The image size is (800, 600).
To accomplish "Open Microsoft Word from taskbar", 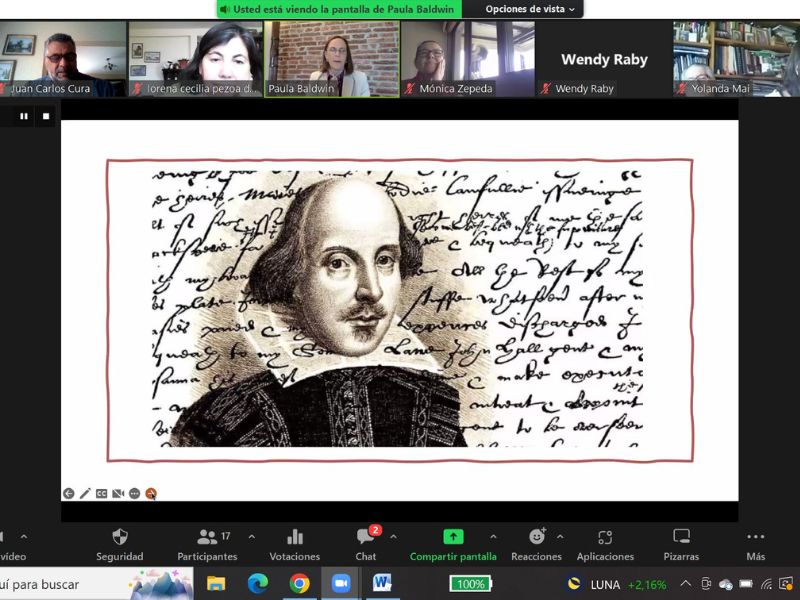I will point(383,583).
